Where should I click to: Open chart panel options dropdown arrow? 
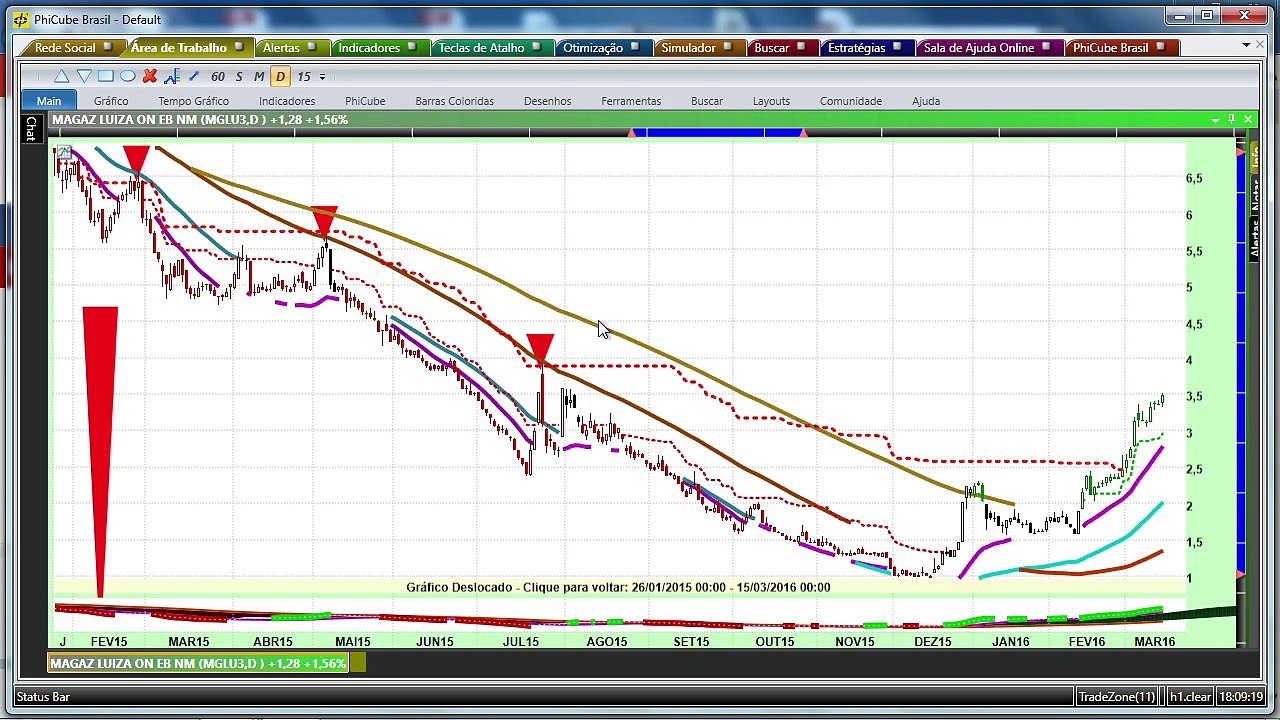1215,120
